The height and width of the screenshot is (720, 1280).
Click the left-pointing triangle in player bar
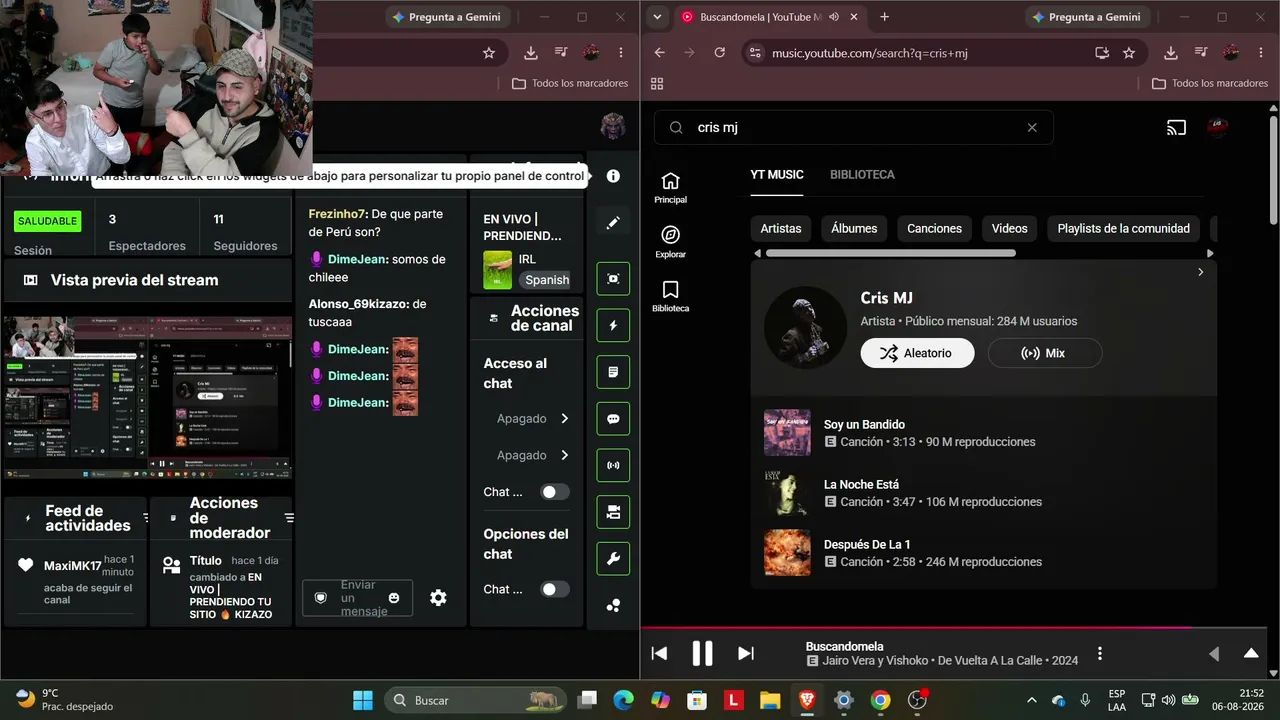1214,654
